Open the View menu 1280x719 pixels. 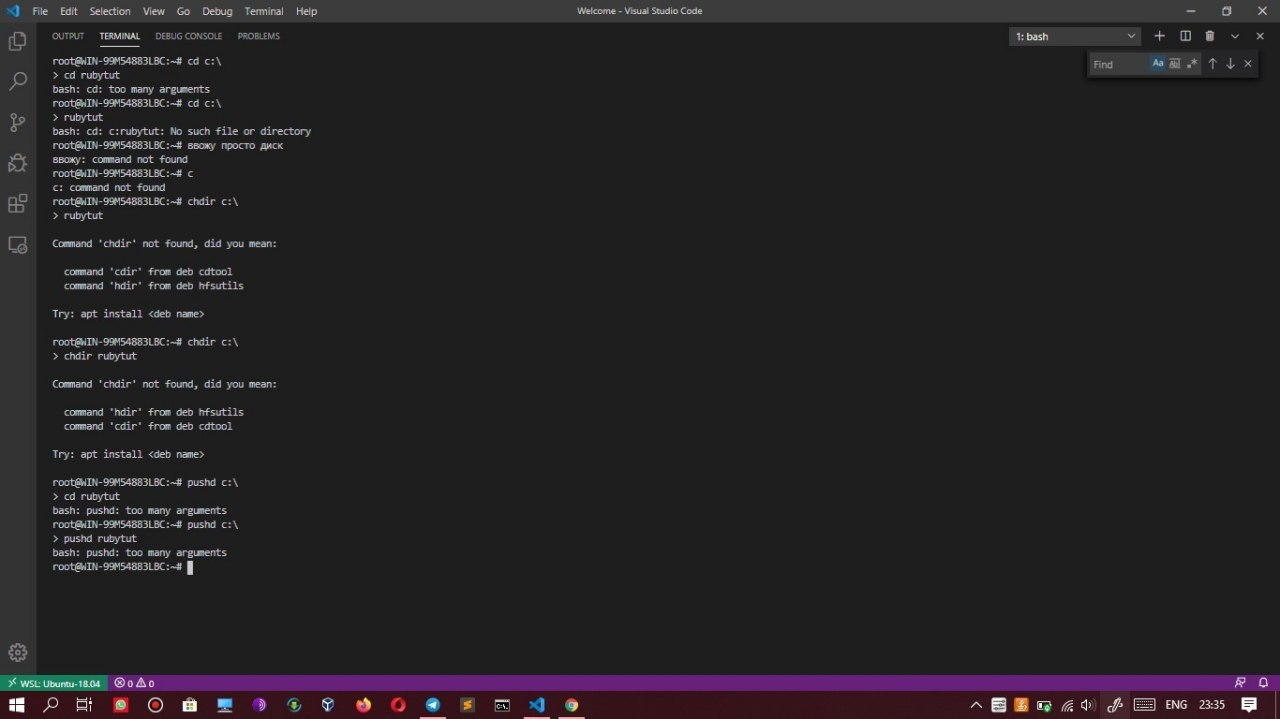(153, 11)
